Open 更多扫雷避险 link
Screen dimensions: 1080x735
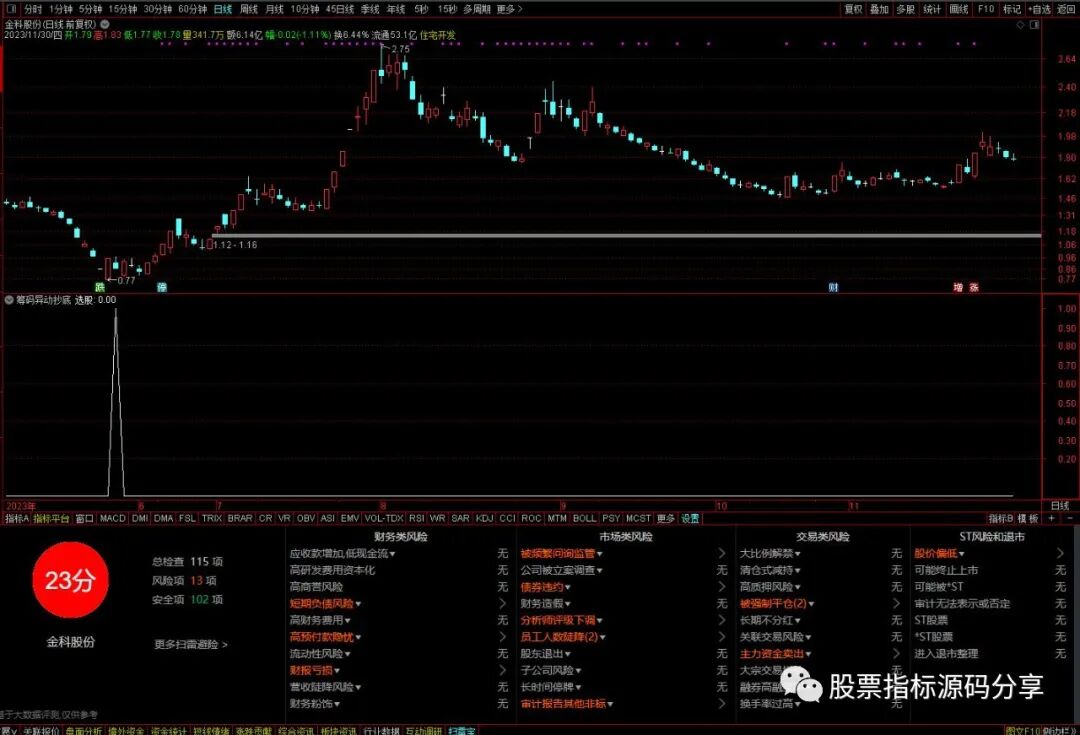(x=191, y=644)
